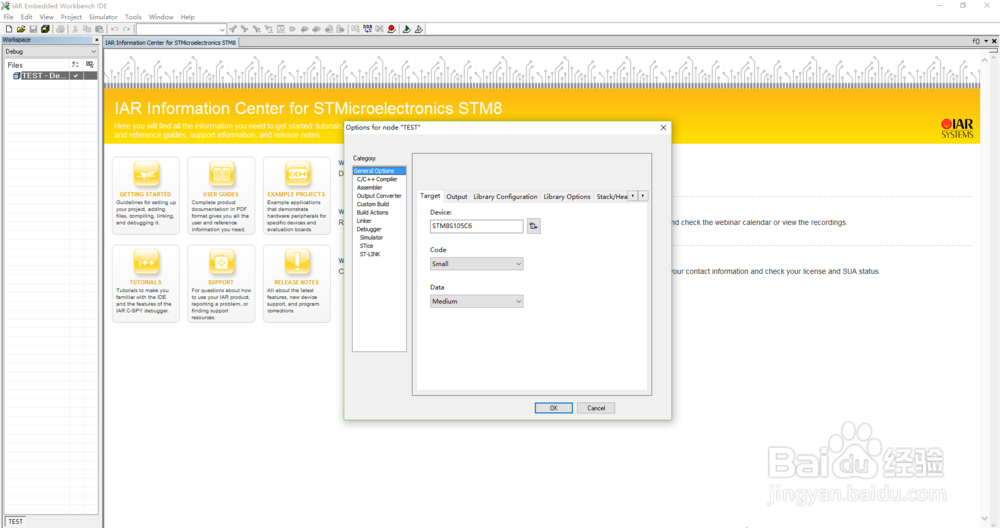Click the Cancel button in the options dialog
The image size is (1000, 528).
coord(596,408)
